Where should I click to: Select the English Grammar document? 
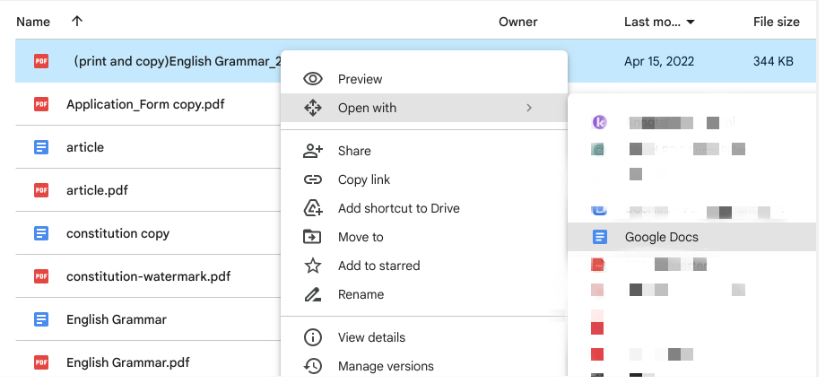[x=116, y=320]
